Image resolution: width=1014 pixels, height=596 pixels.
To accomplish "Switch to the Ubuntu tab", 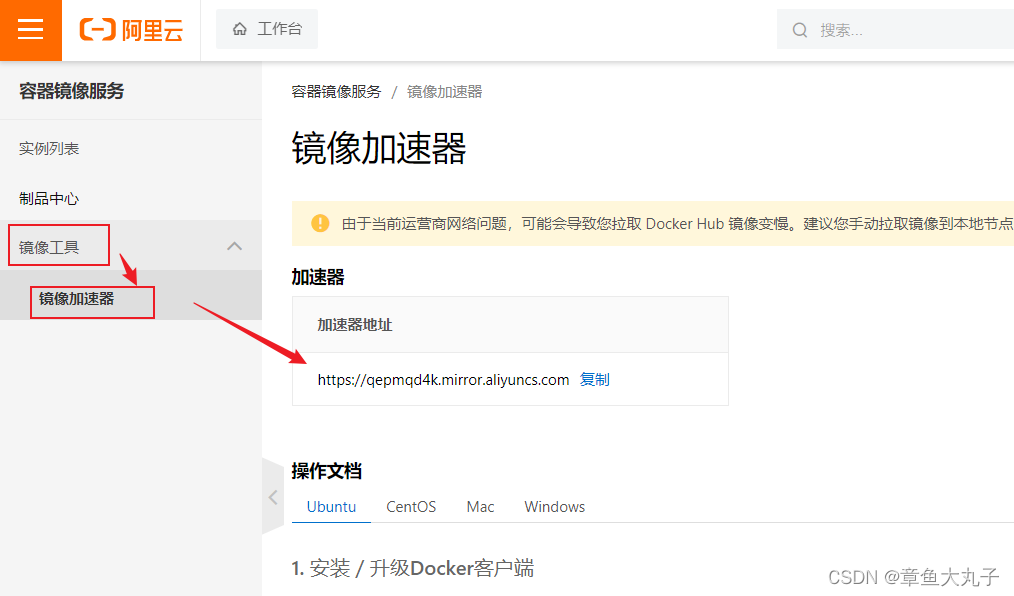I will coord(331,507).
